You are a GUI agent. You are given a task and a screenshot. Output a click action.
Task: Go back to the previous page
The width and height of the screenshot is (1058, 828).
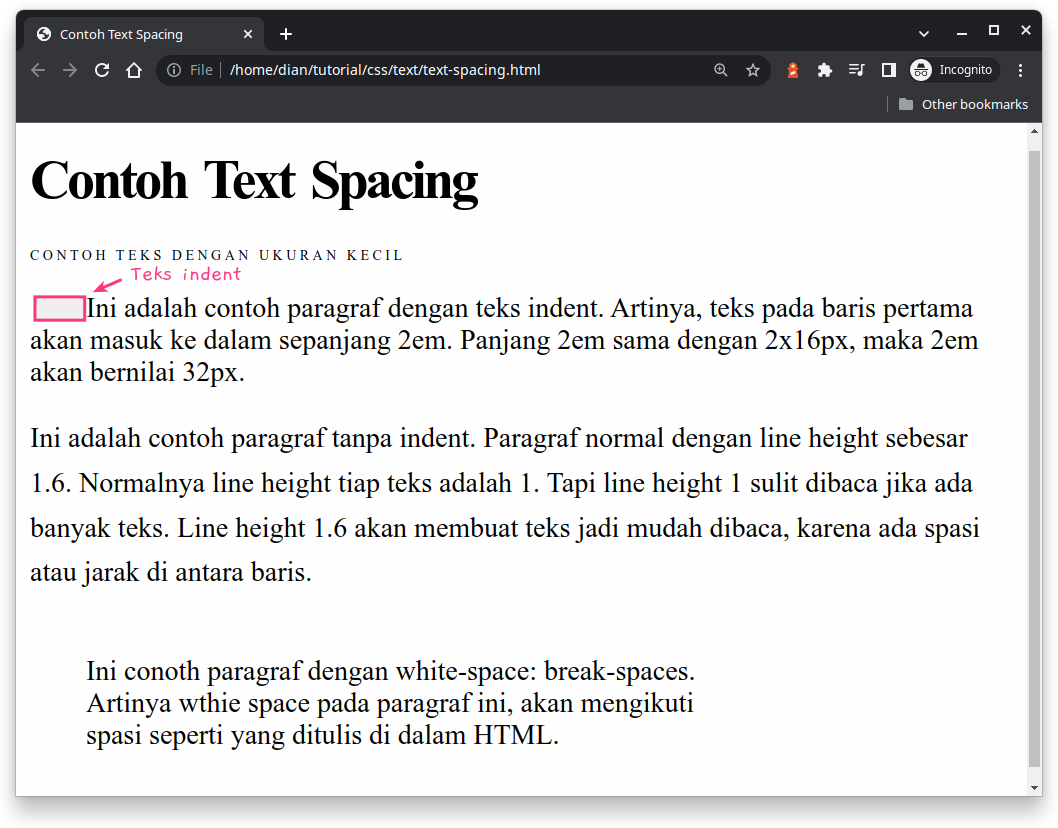point(37,70)
